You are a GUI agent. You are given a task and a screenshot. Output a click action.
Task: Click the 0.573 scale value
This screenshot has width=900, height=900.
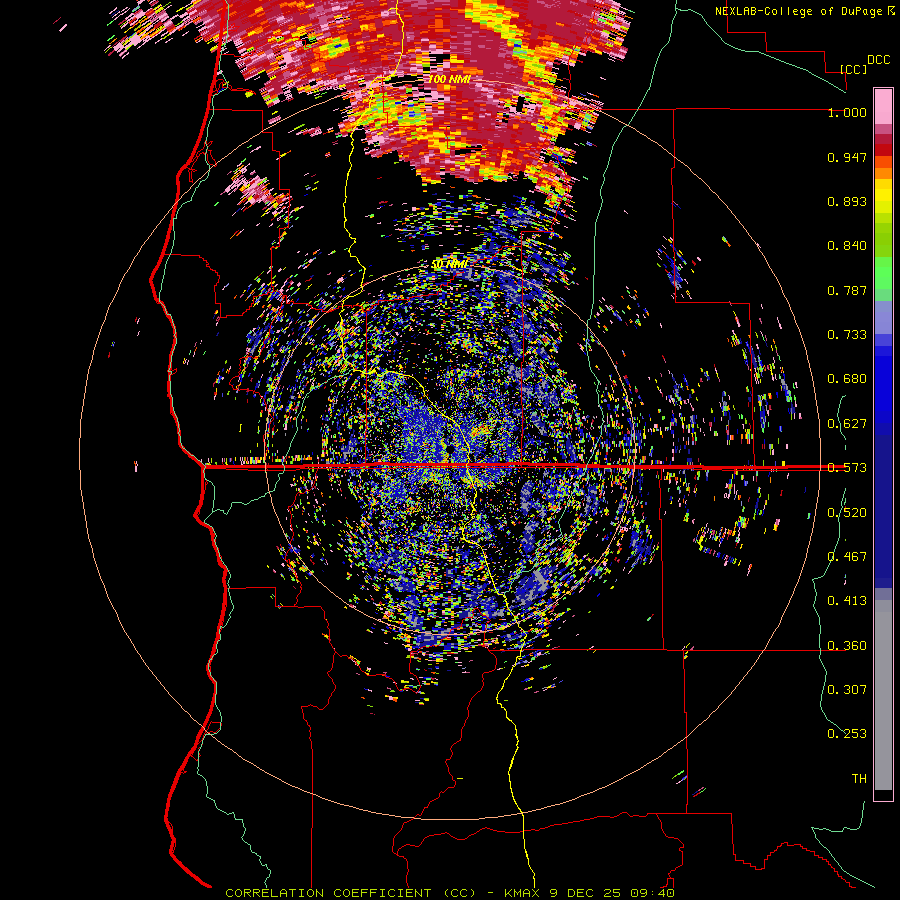pyautogui.click(x=847, y=468)
